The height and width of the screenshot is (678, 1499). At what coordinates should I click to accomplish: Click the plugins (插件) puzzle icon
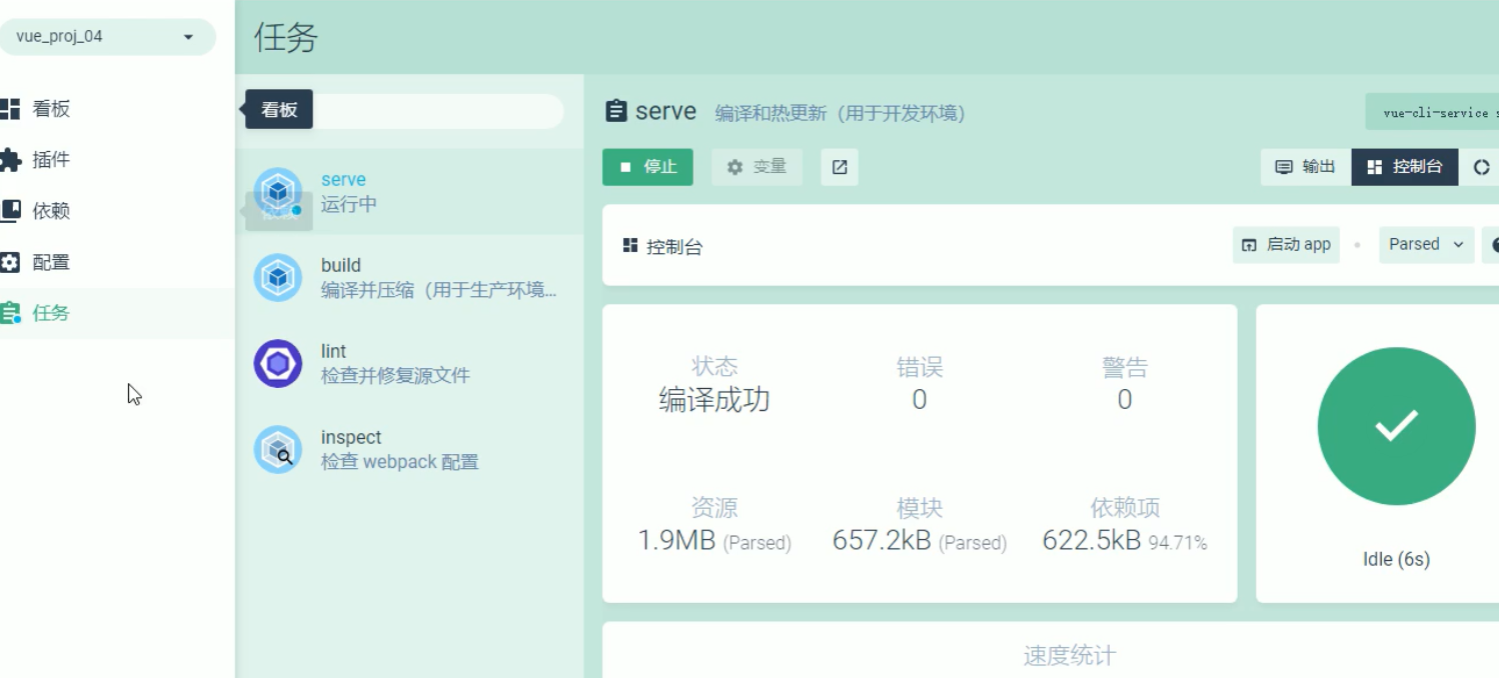pyautogui.click(x=10, y=160)
